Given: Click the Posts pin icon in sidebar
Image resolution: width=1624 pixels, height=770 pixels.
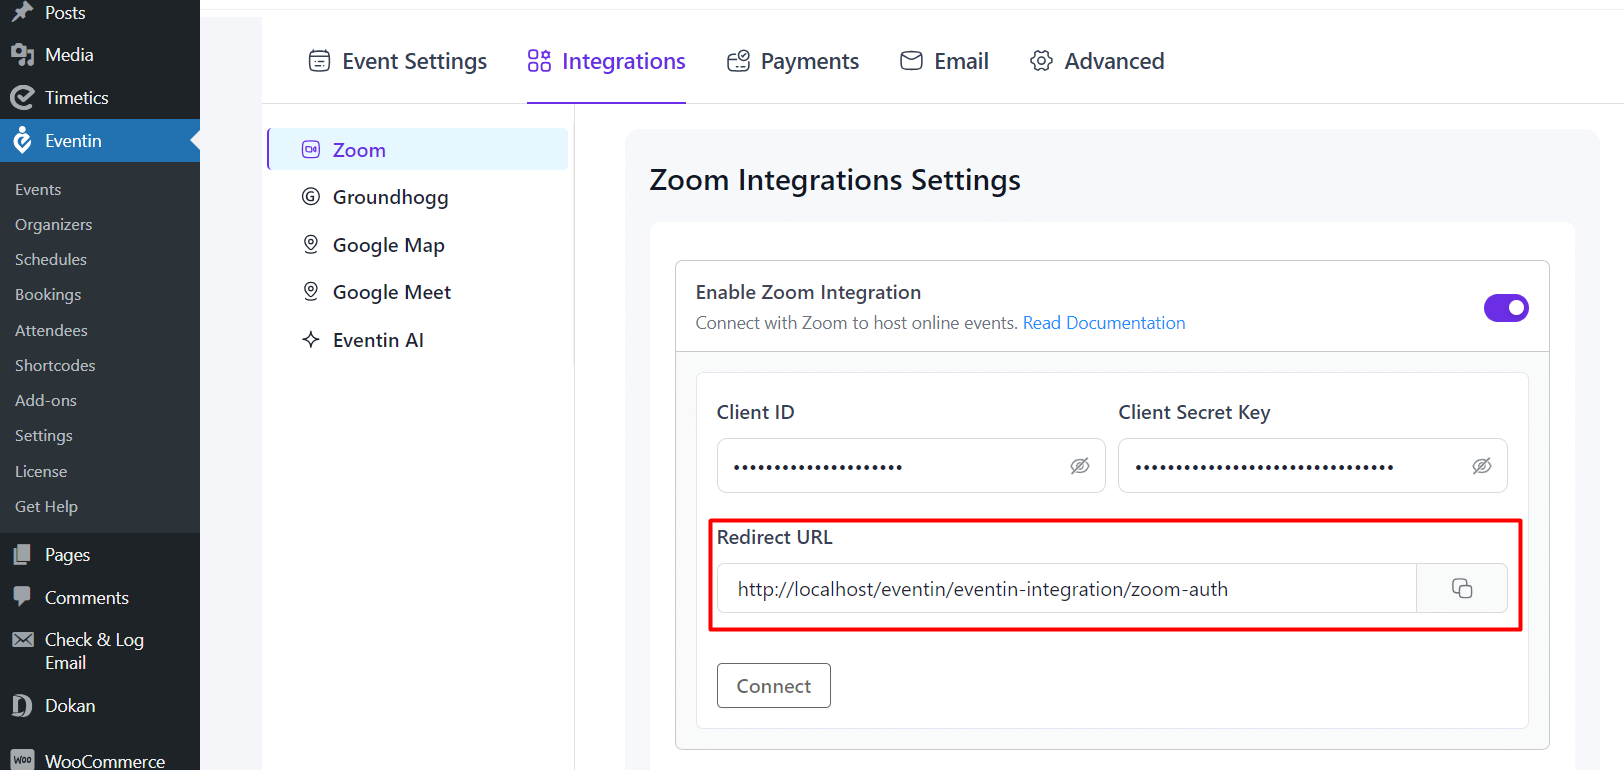Looking at the screenshot, I should 22,12.
